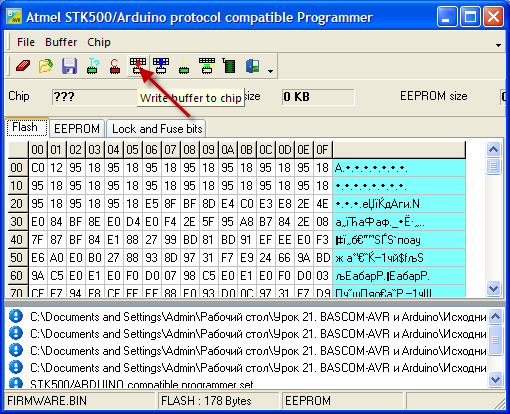Click the red eraser clear buffer icon
The image size is (510, 414).
(23, 66)
